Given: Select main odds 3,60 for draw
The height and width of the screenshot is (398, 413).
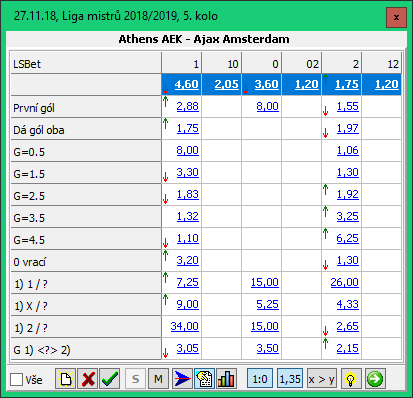Looking at the screenshot, I should pos(267,84).
